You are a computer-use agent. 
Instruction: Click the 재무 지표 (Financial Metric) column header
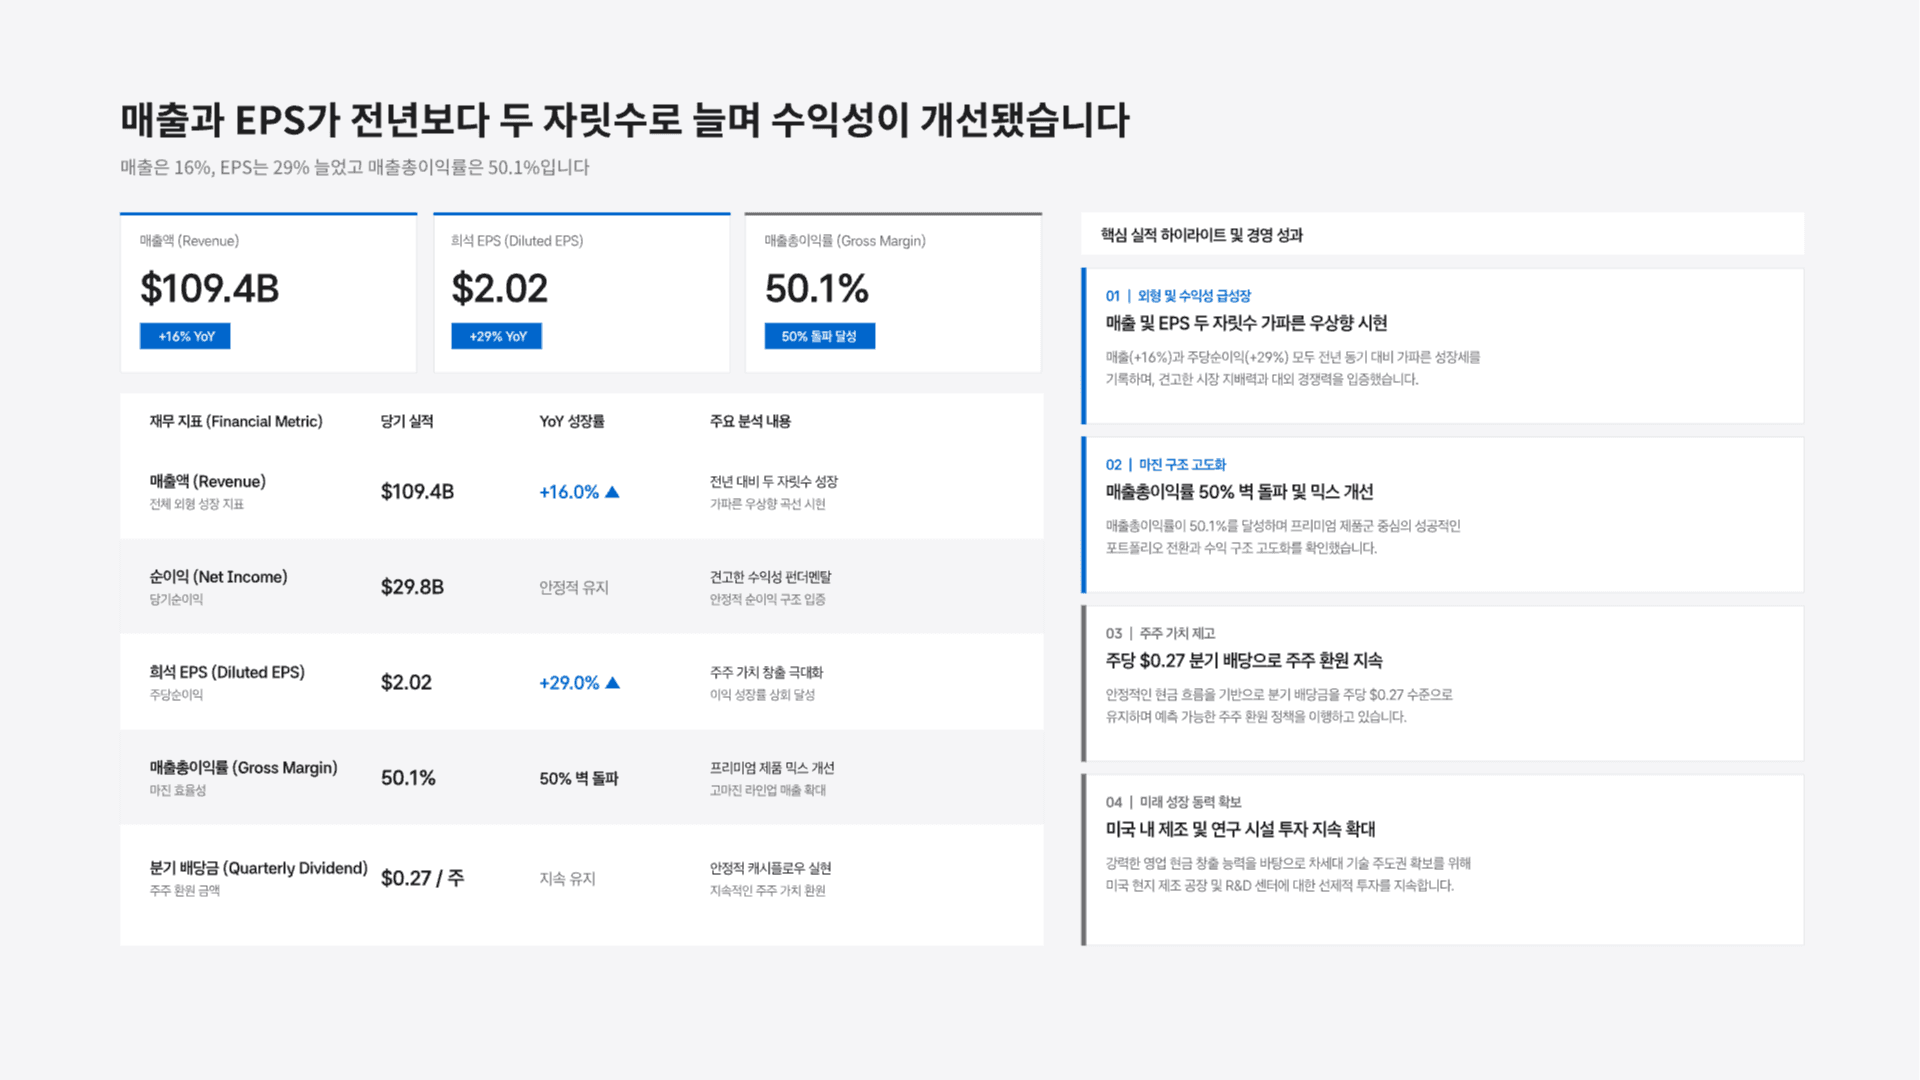click(x=236, y=421)
